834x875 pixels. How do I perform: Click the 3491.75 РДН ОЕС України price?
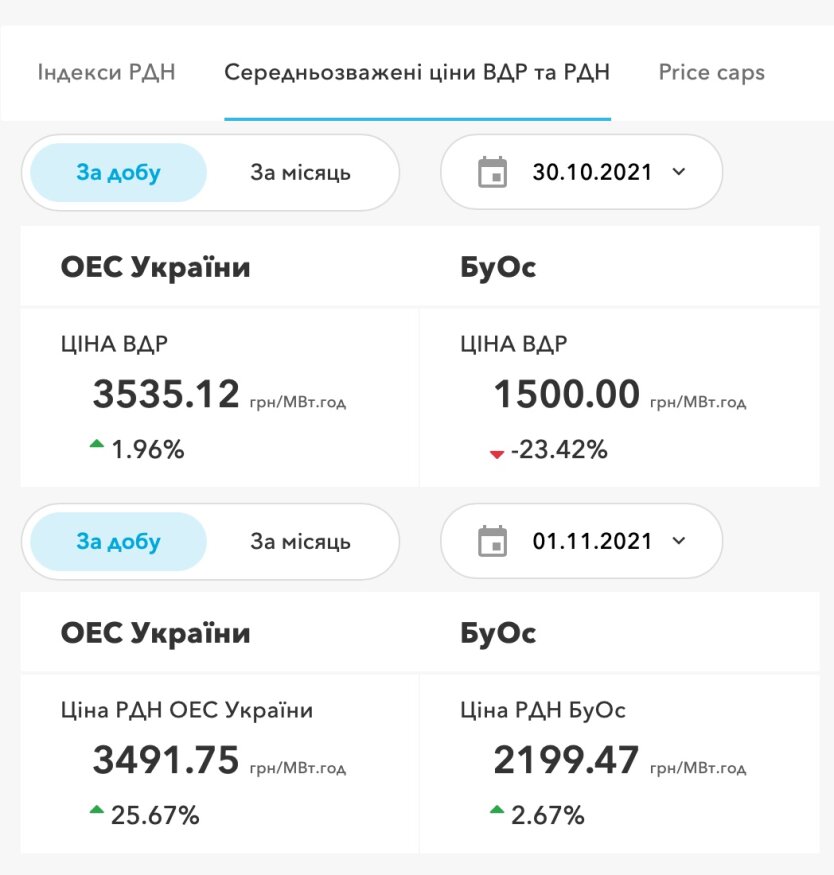(x=166, y=761)
